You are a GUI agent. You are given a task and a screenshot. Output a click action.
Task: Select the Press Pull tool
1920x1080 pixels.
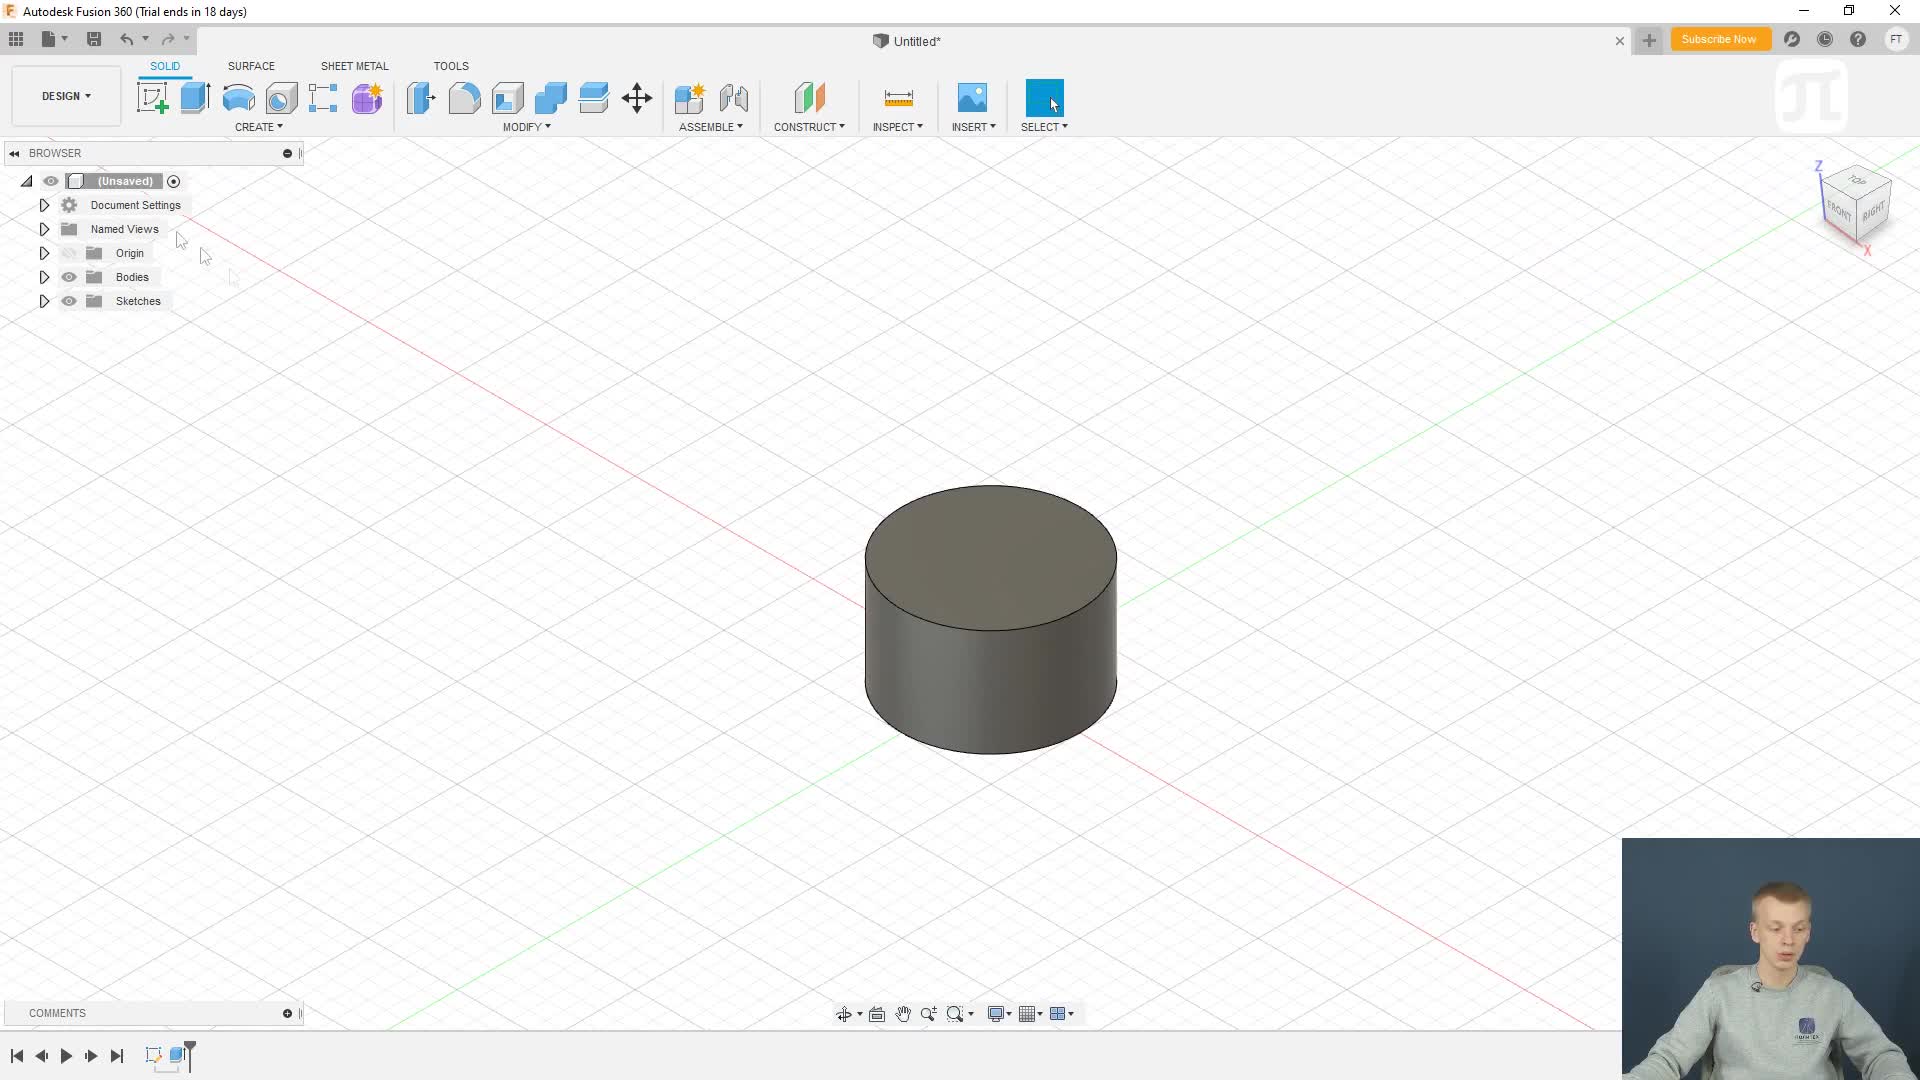pyautogui.click(x=421, y=98)
